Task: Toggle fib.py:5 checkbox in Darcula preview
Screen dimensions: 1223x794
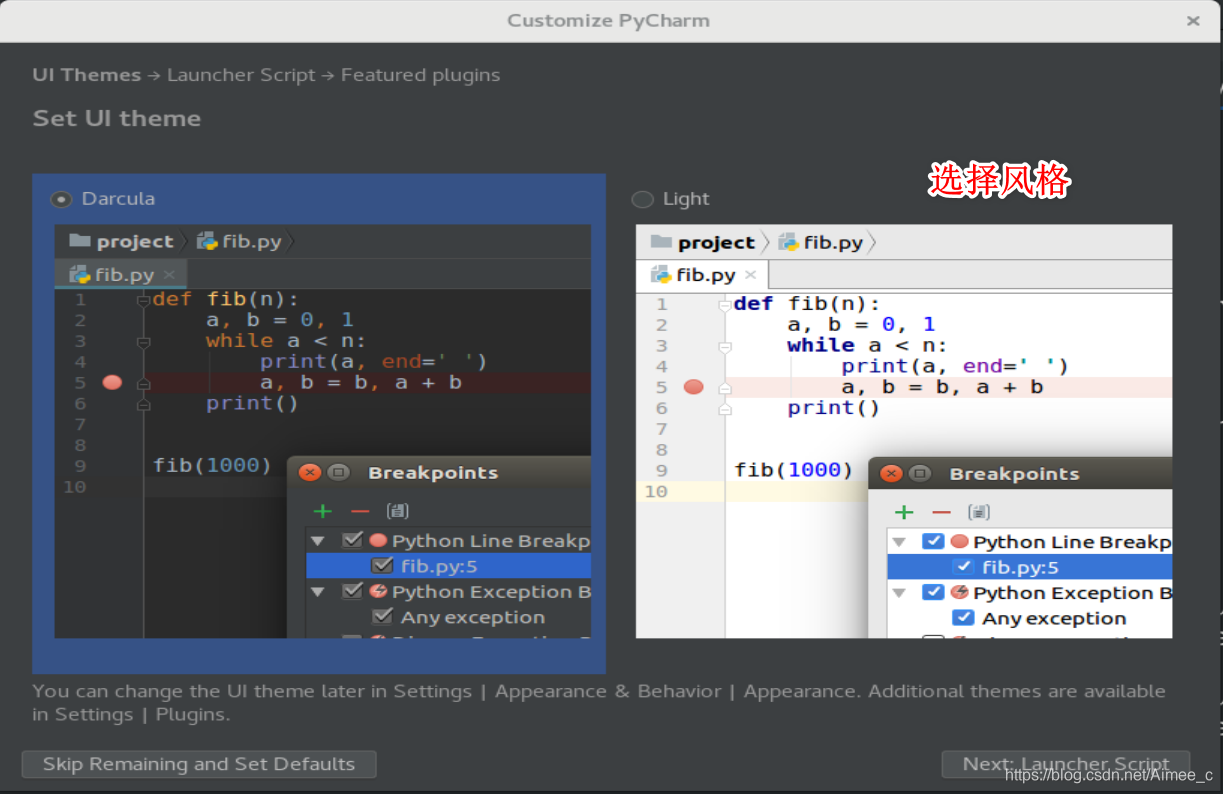Action: (x=382, y=565)
